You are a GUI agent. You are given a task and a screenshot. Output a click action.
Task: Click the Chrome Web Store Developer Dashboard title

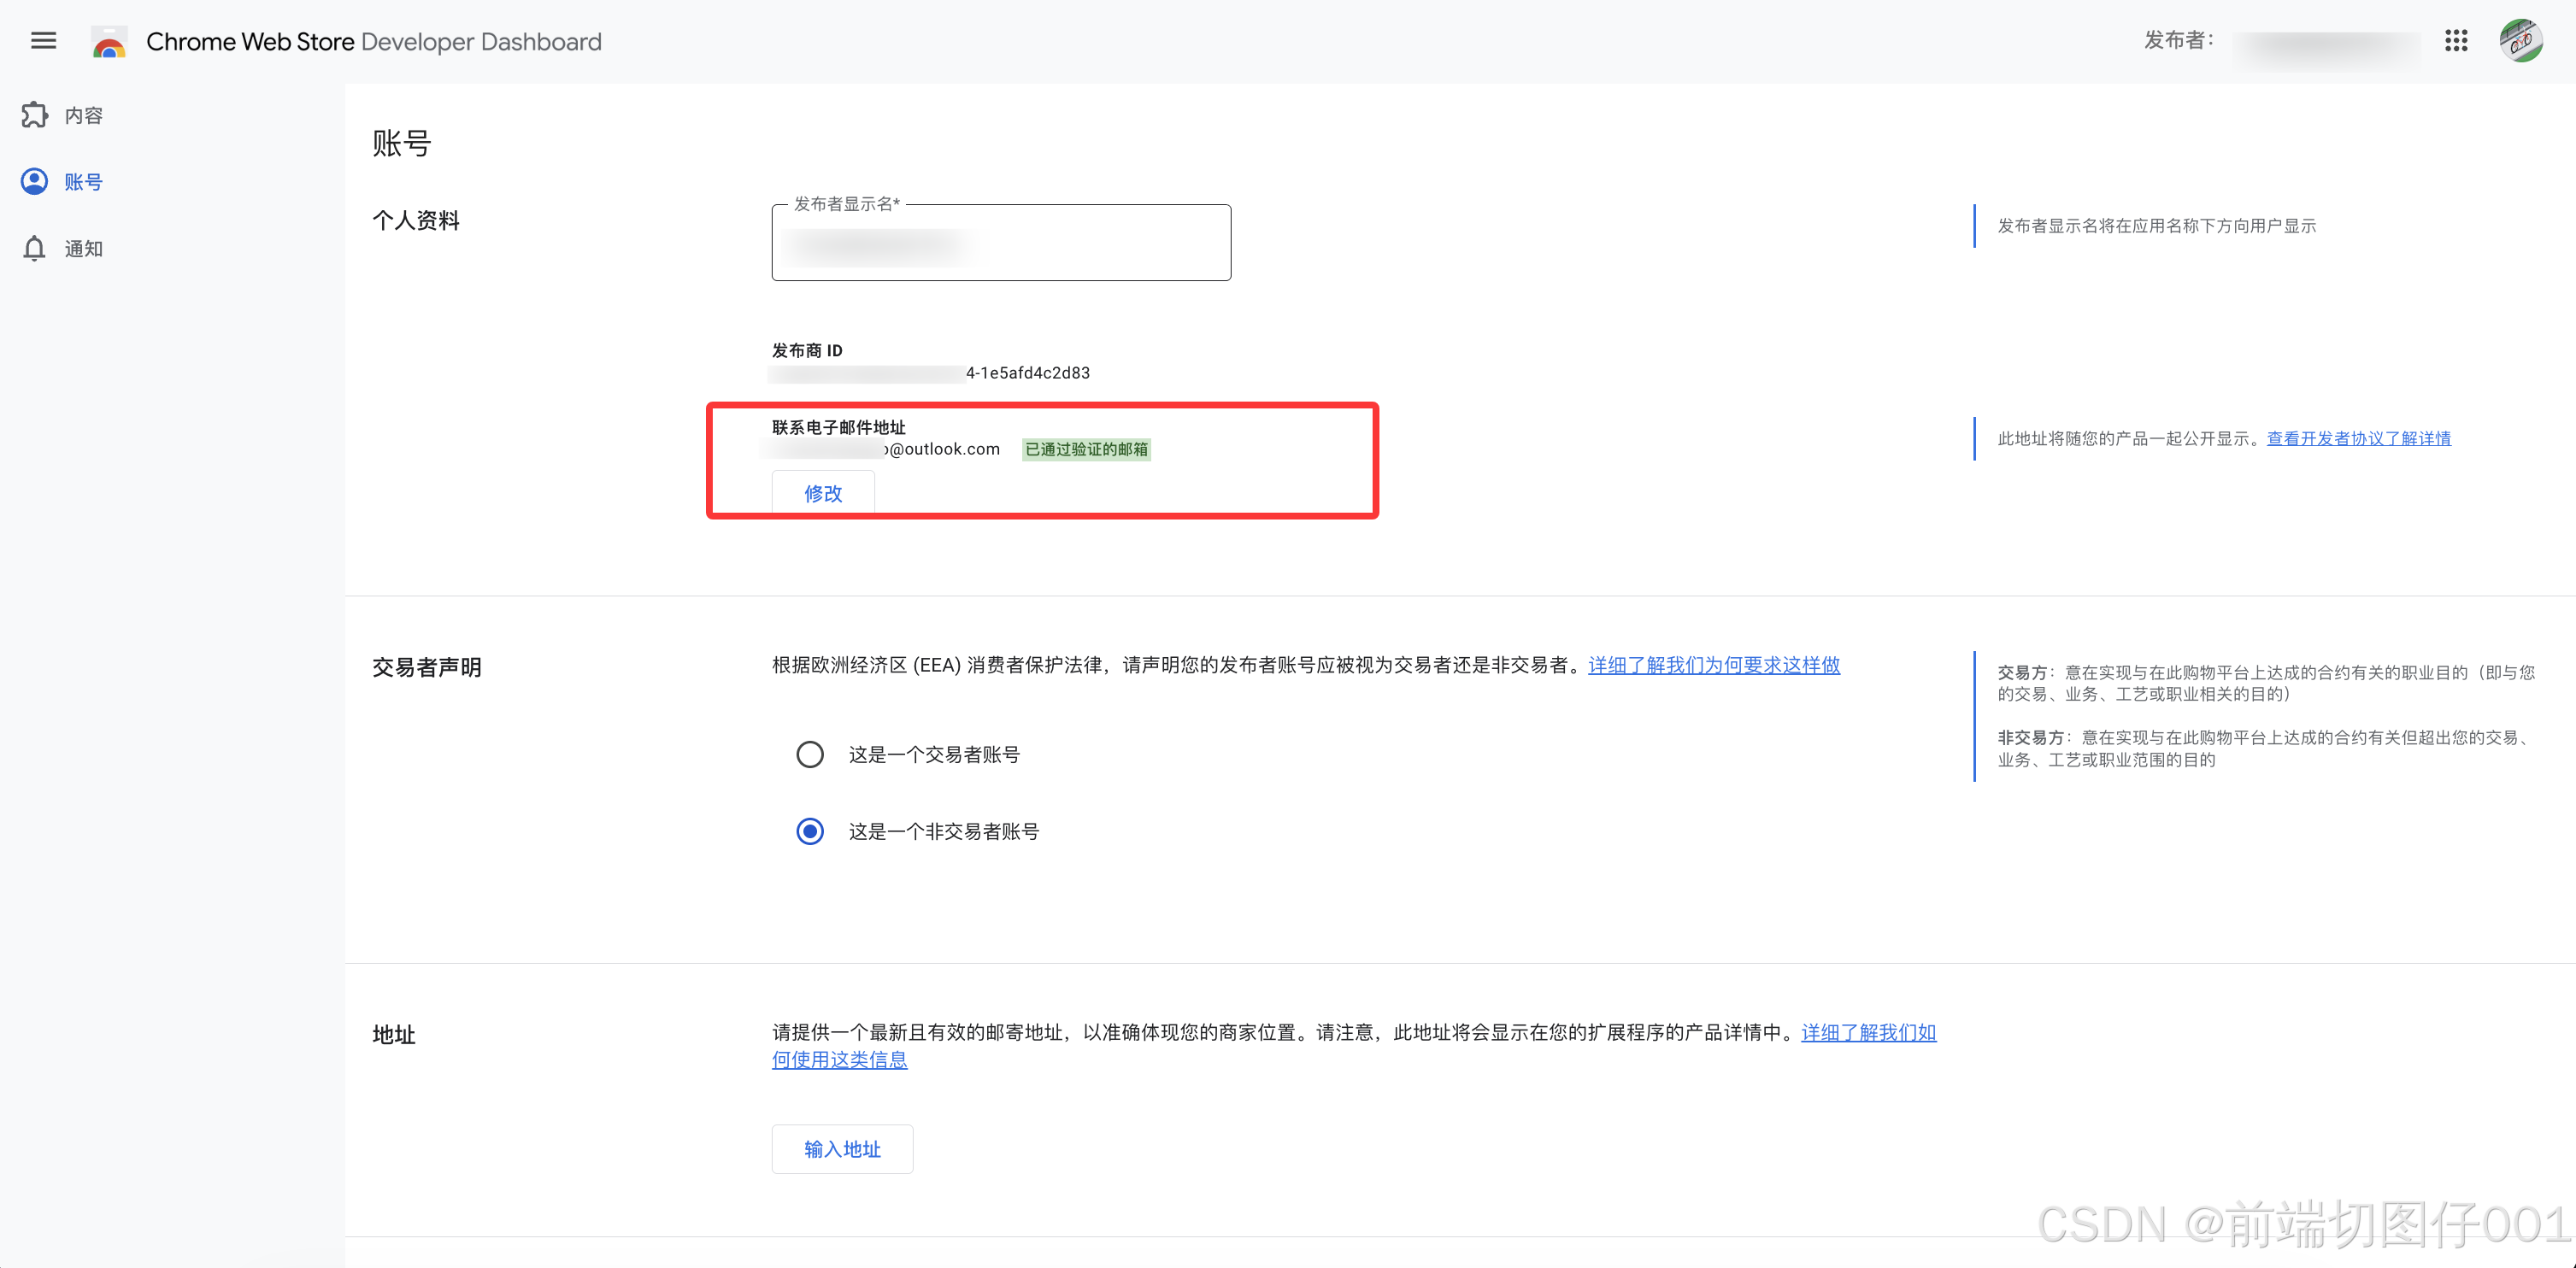tap(374, 42)
